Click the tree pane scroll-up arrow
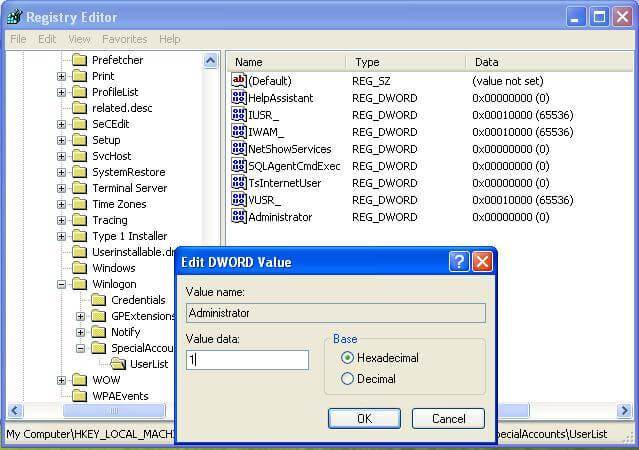The width and height of the screenshot is (639, 450). pyautogui.click(x=211, y=60)
